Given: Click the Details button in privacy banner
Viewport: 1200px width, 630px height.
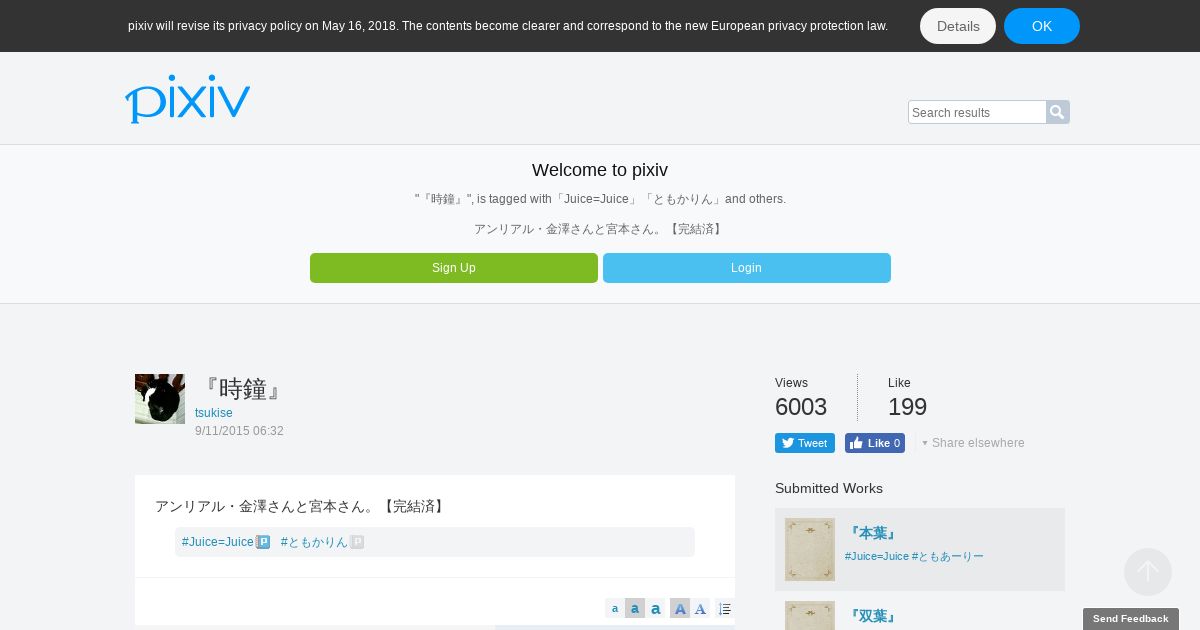Looking at the screenshot, I should pos(958,26).
